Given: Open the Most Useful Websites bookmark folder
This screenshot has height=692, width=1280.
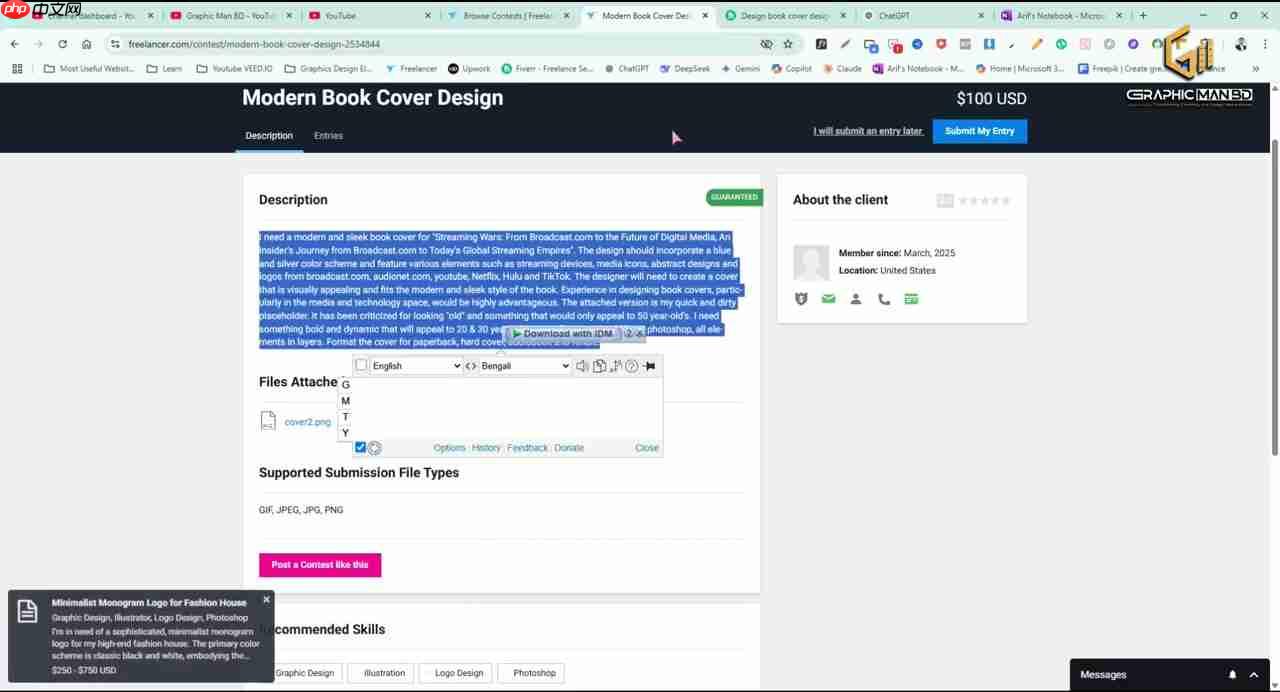Looking at the screenshot, I should [89, 69].
